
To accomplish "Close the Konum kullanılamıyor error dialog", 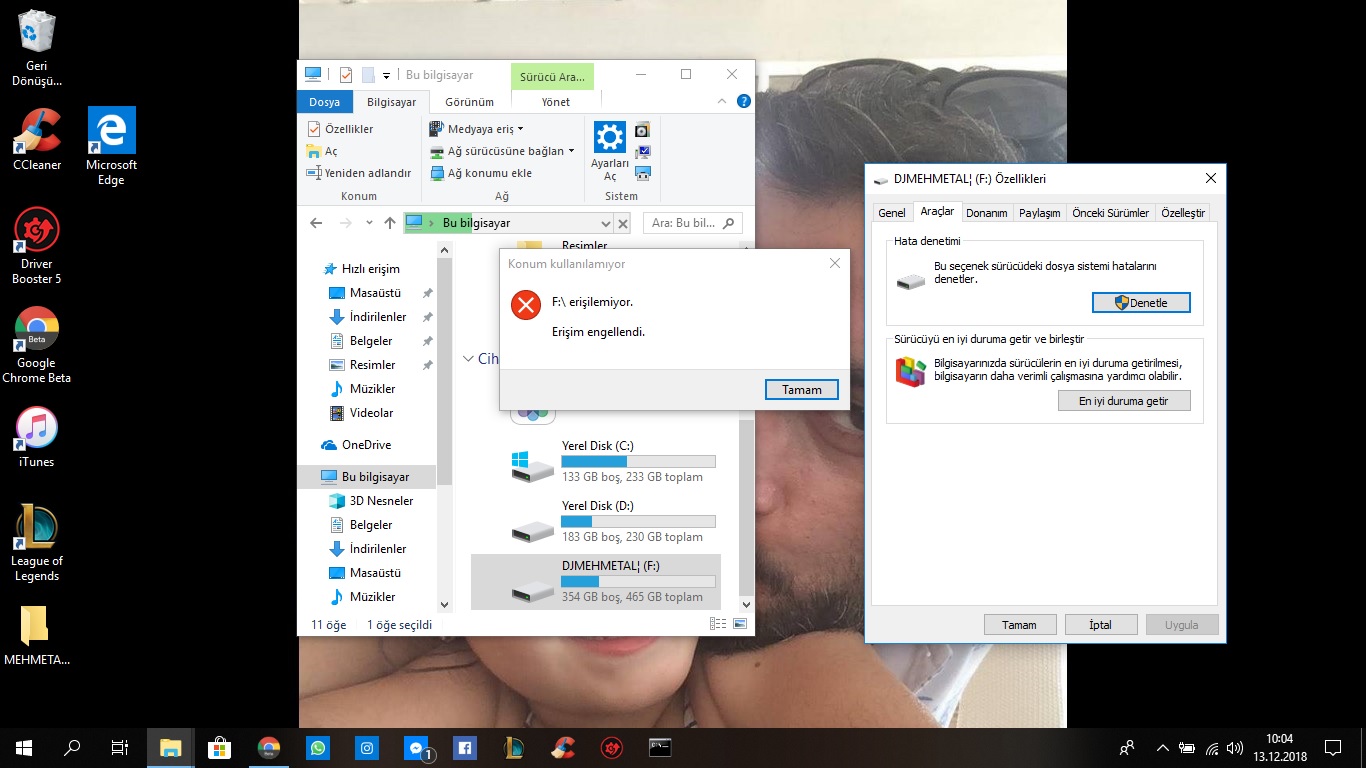I will 835,264.
